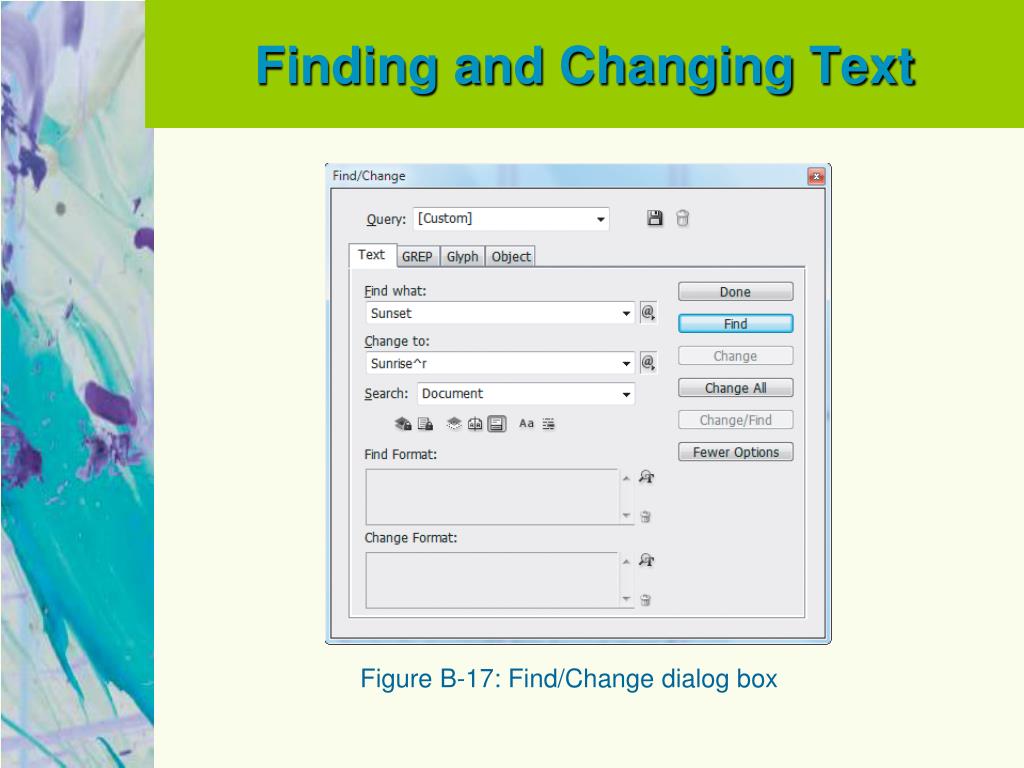The width and height of the screenshot is (1024, 768).
Task: Toggle Whole Word option
Action: (549, 424)
